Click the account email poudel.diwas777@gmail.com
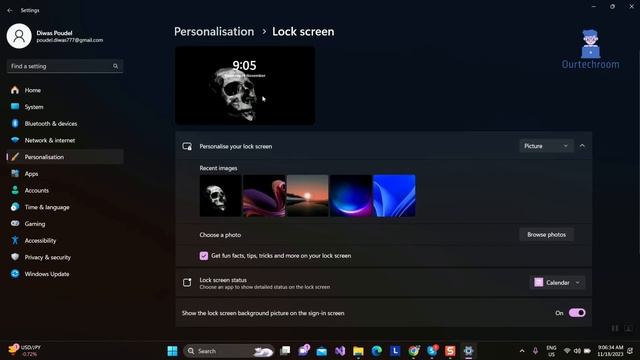This screenshot has height=360, width=640. point(69,40)
